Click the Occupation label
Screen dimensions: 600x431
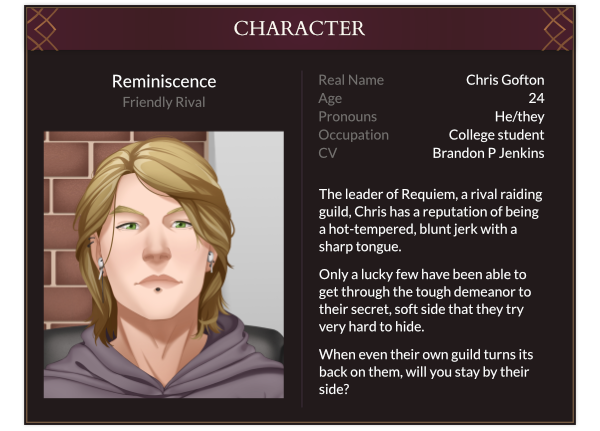coord(354,135)
